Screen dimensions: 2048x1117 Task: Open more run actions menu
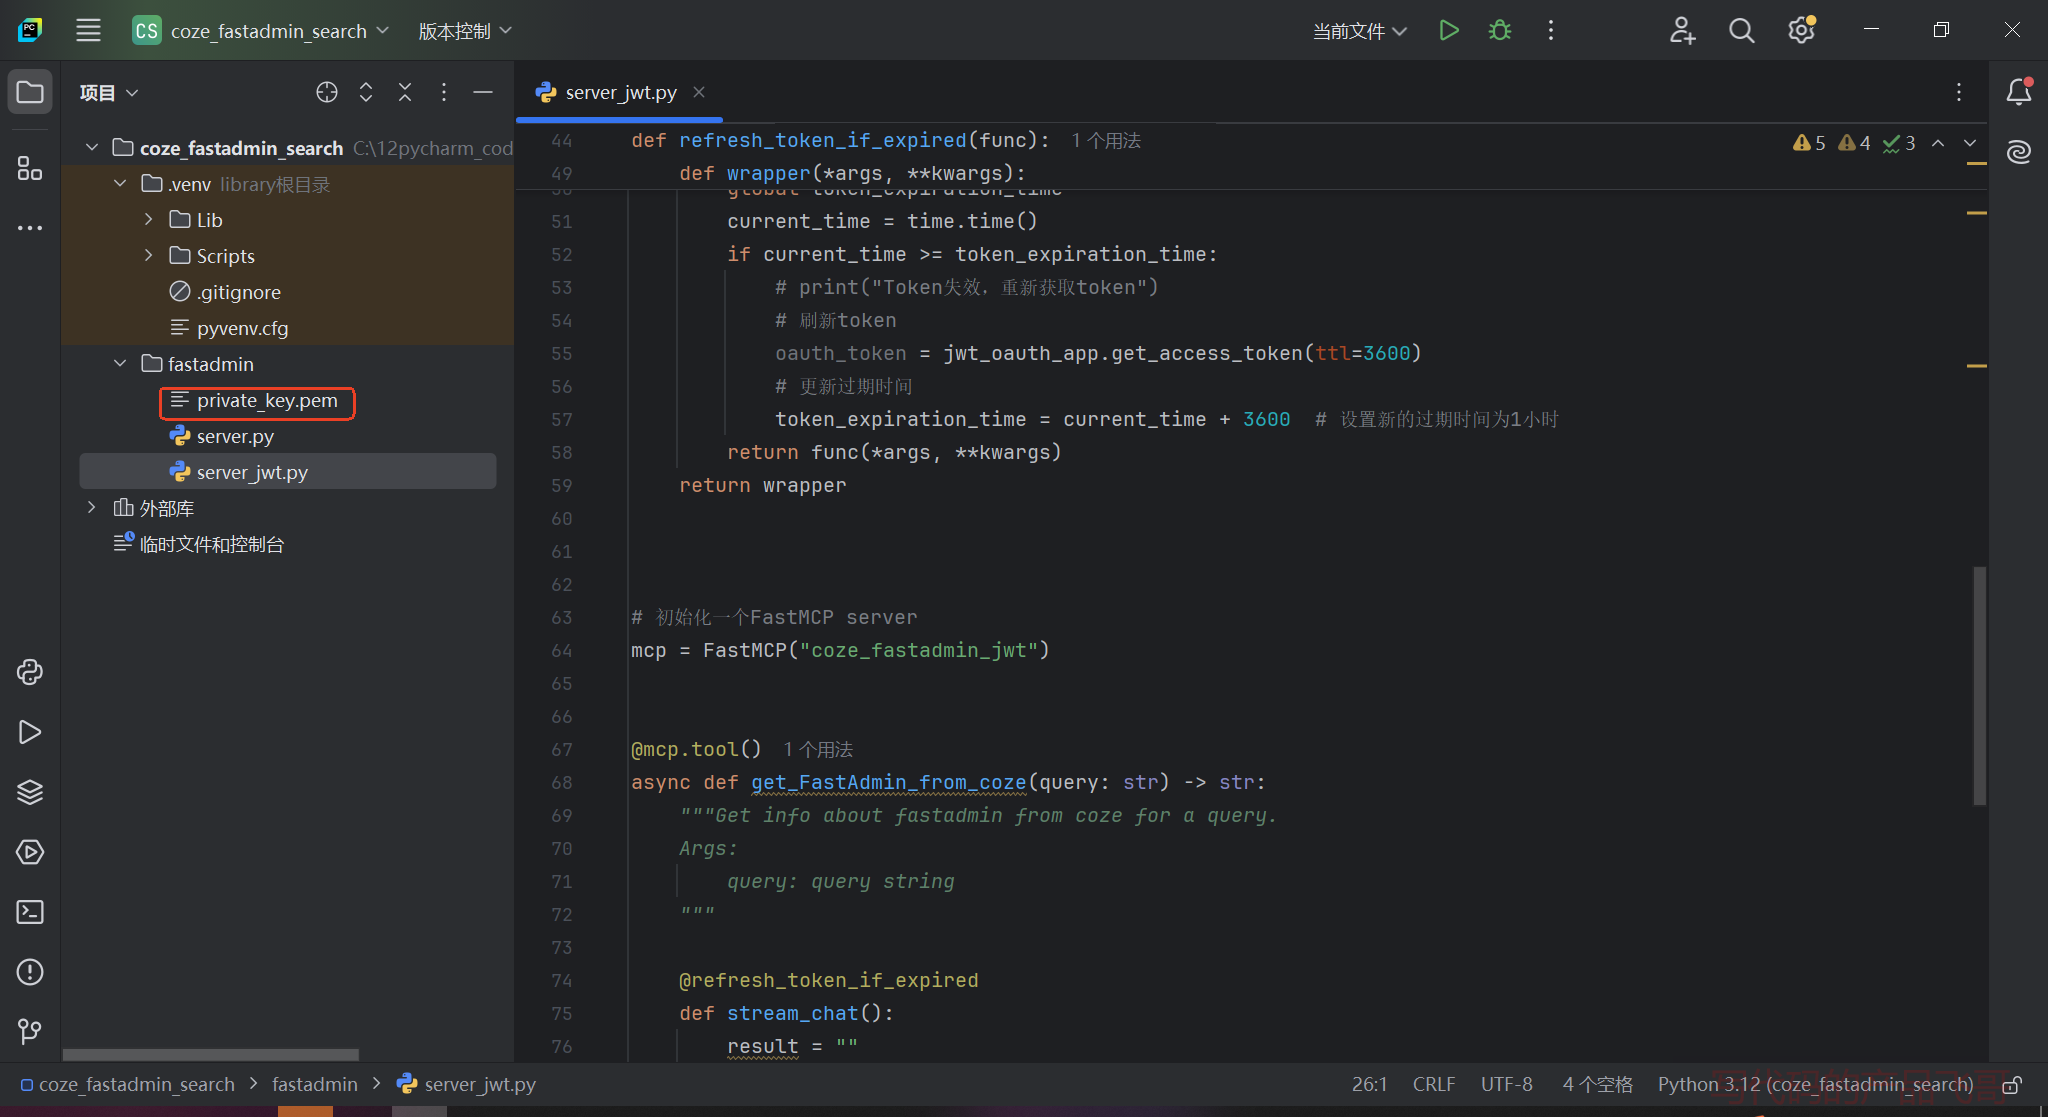(1551, 30)
